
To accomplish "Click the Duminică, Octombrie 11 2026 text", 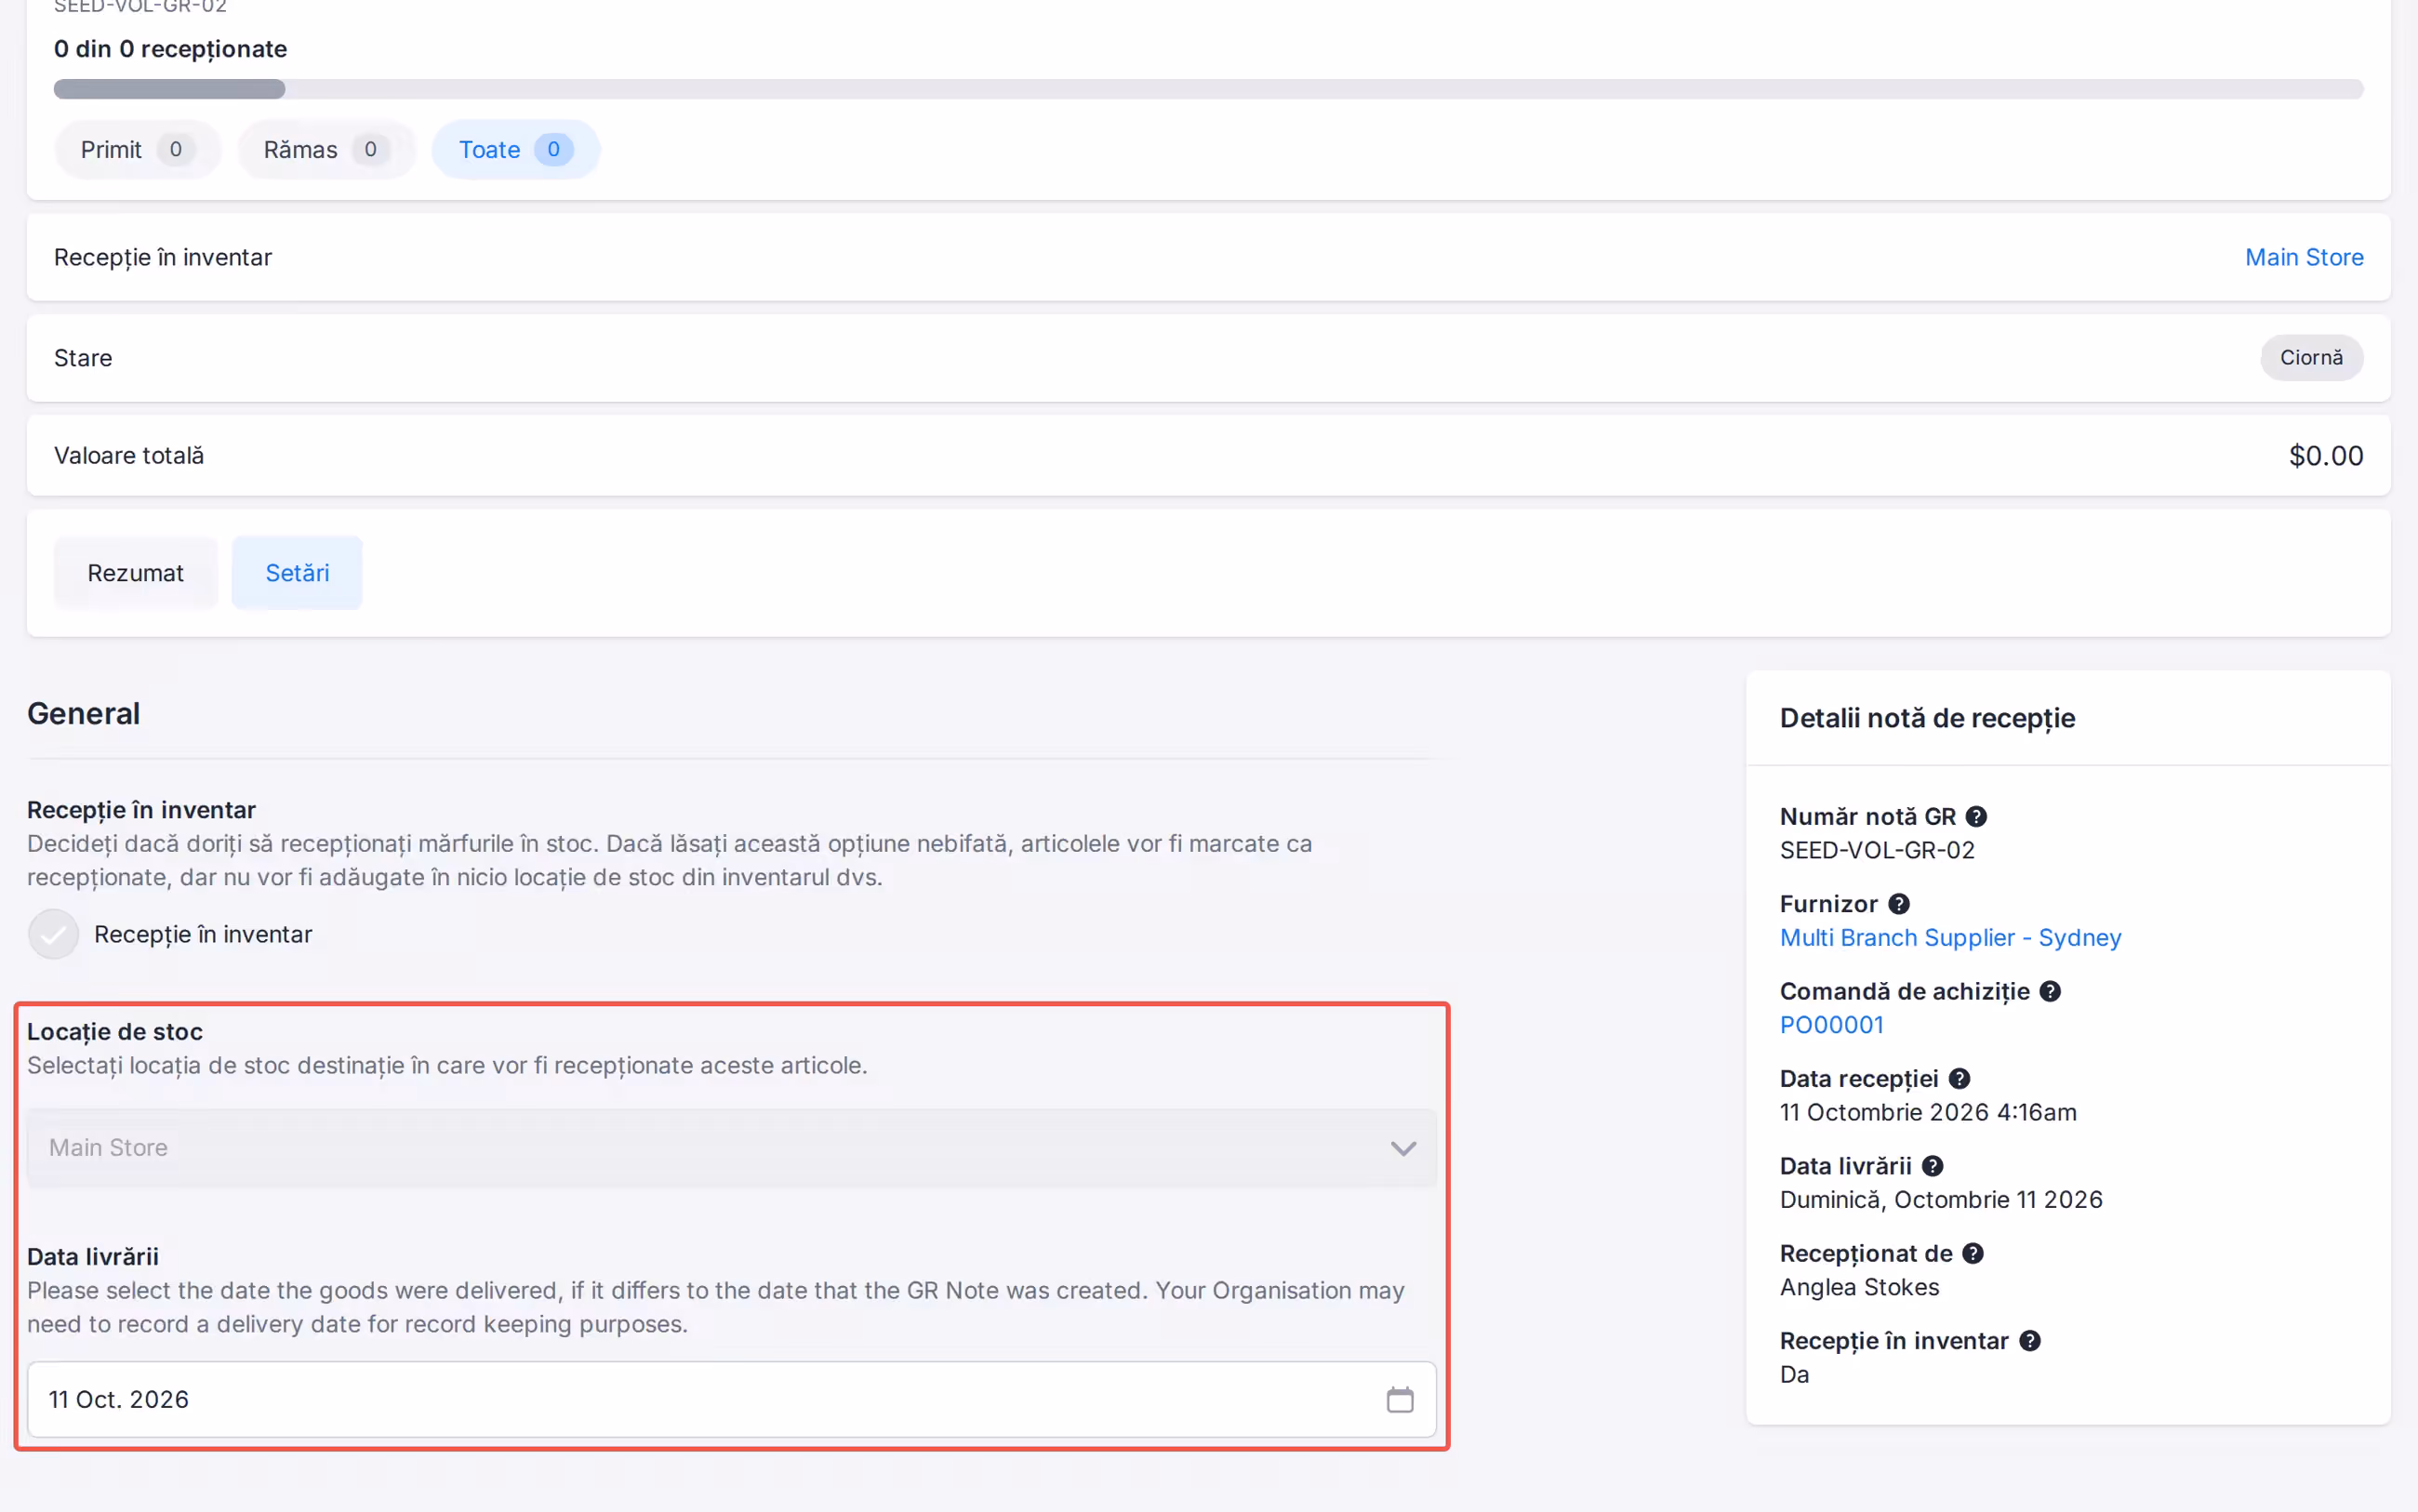I will 1940,1200.
